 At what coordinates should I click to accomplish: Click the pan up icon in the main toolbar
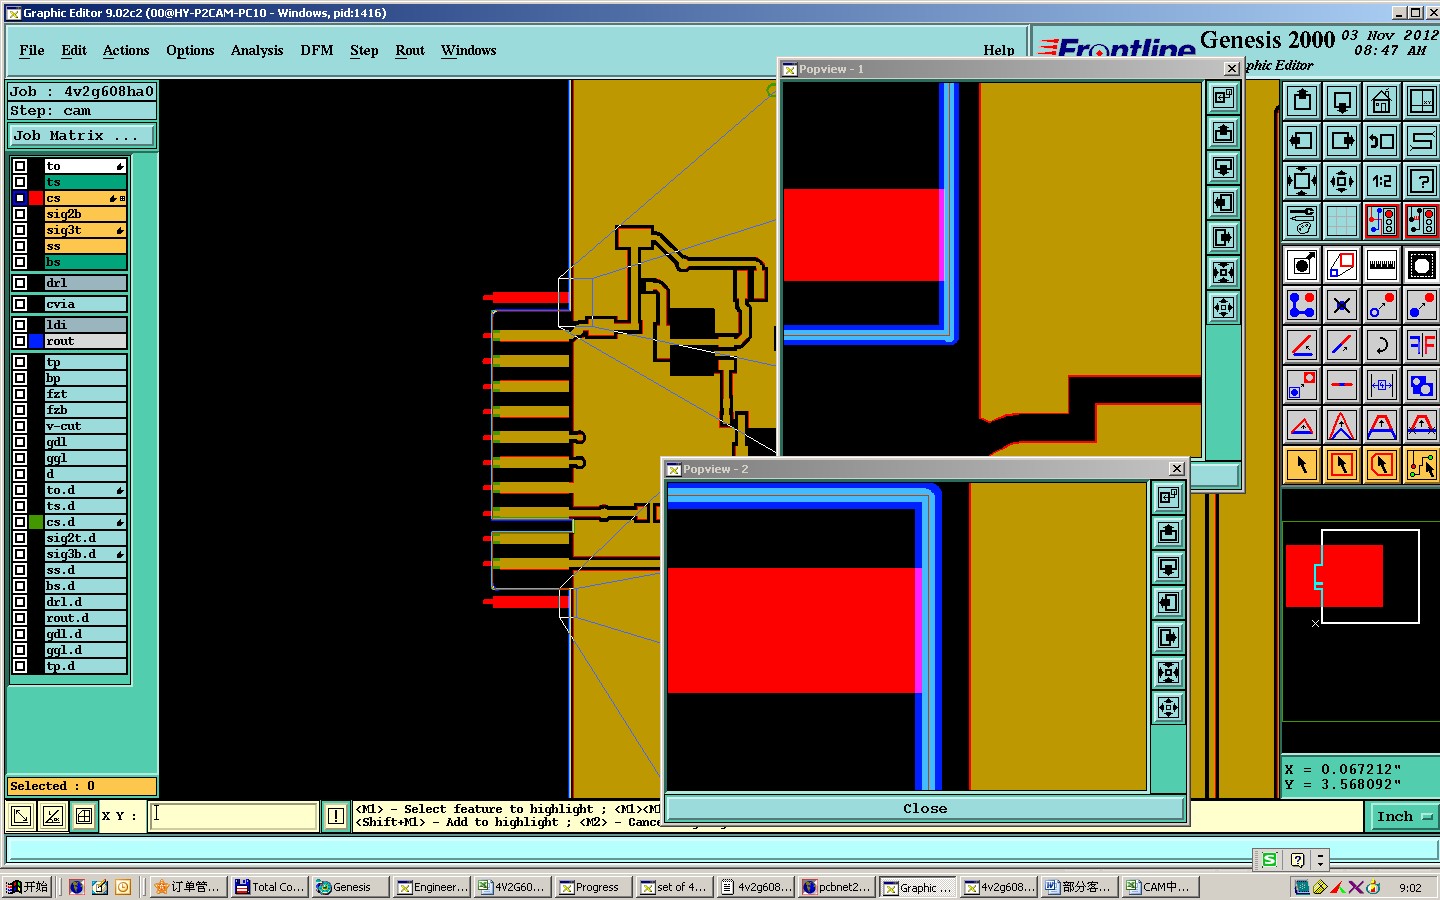point(1302,100)
